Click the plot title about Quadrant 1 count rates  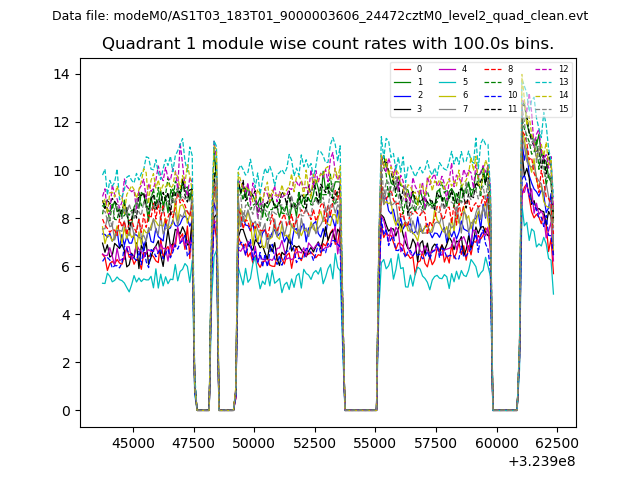coord(328,44)
